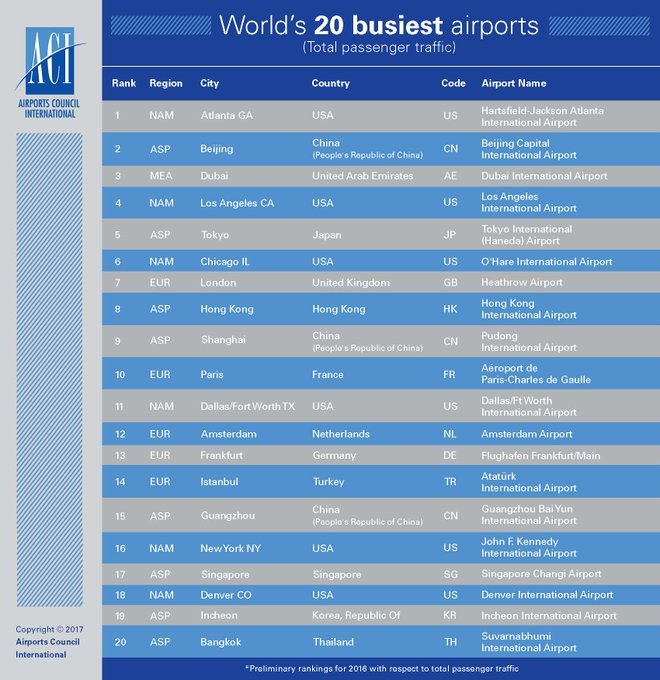Select 'Tokyo International (Haneda) Airport'
Screen dimensions: 660x680
click(526, 235)
